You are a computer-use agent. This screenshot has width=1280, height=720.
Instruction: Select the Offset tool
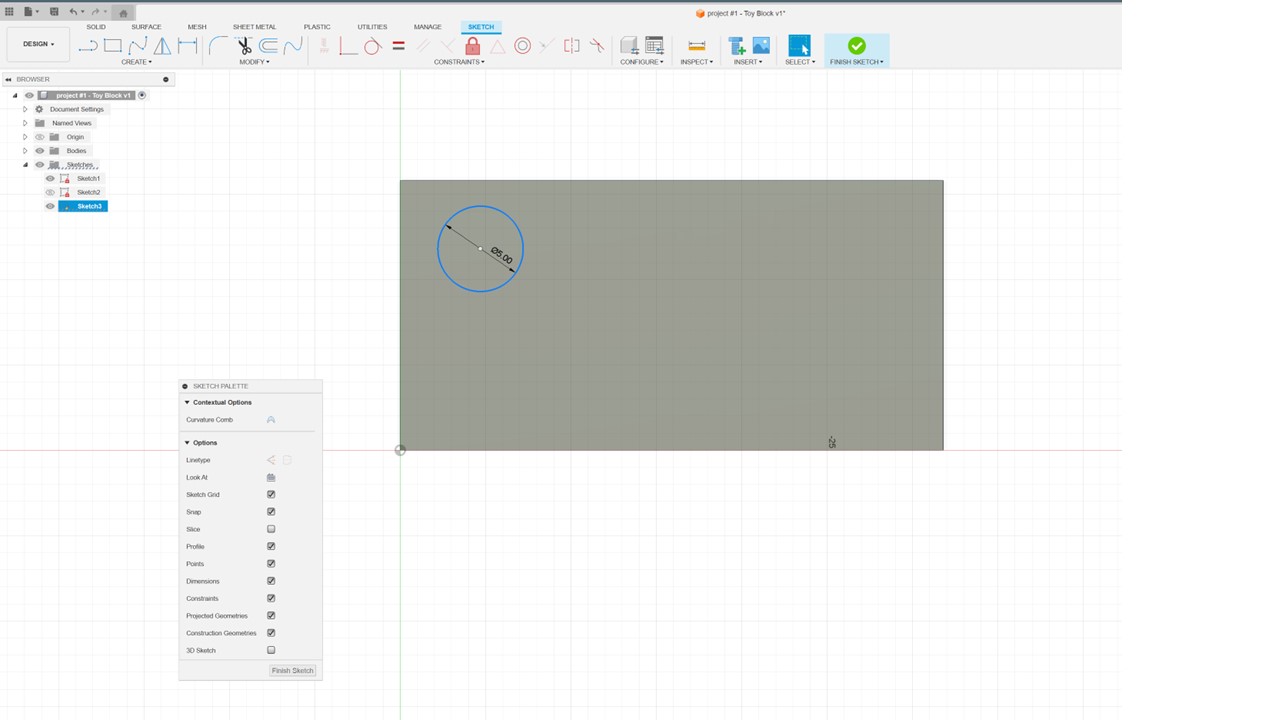268,46
